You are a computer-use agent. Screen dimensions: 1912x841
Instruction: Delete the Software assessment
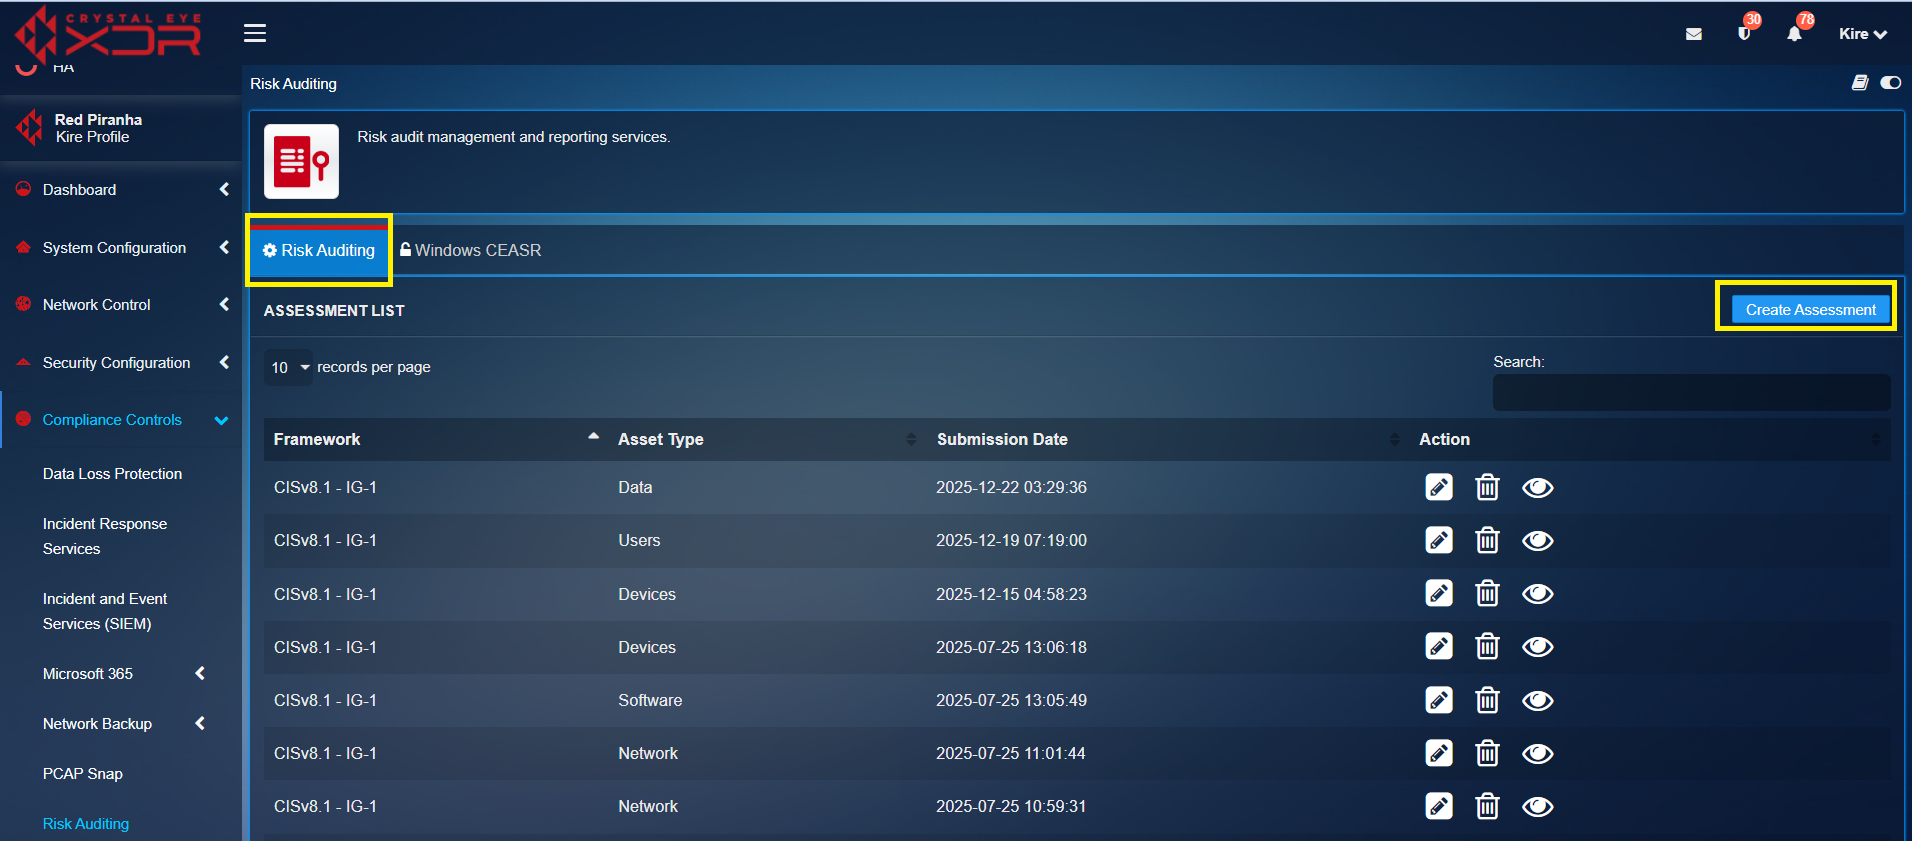pos(1487,700)
